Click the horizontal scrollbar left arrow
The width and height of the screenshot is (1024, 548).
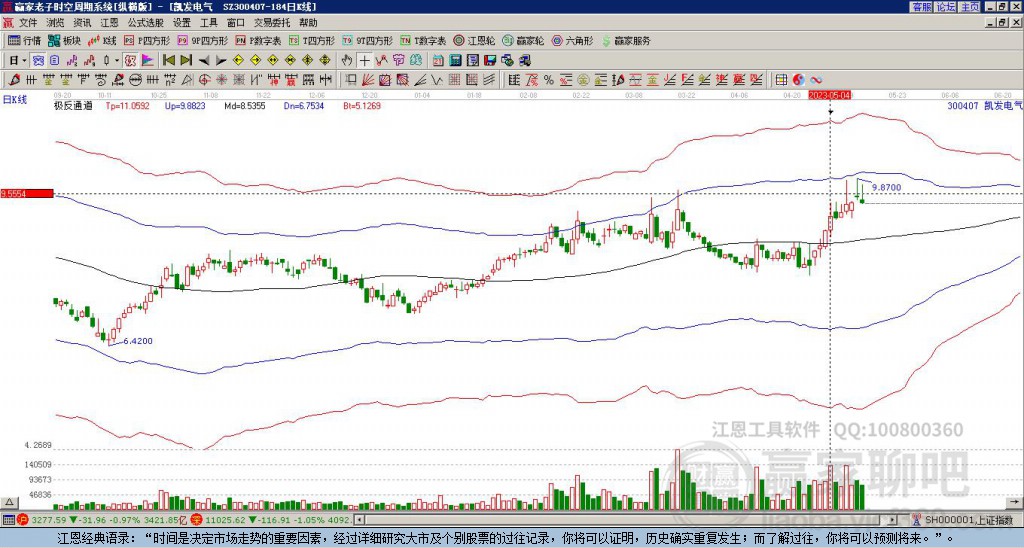pos(359,520)
